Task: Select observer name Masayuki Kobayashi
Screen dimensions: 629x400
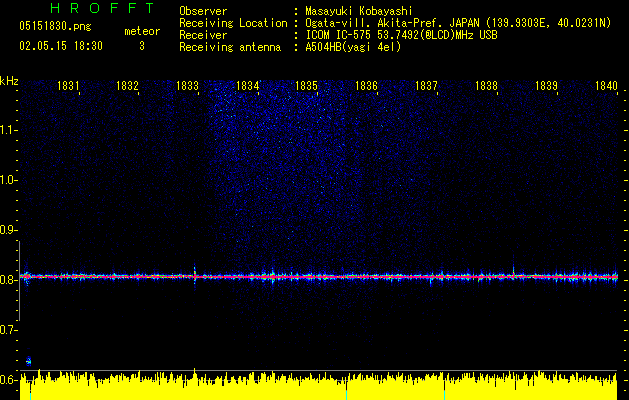Action: coord(359,11)
